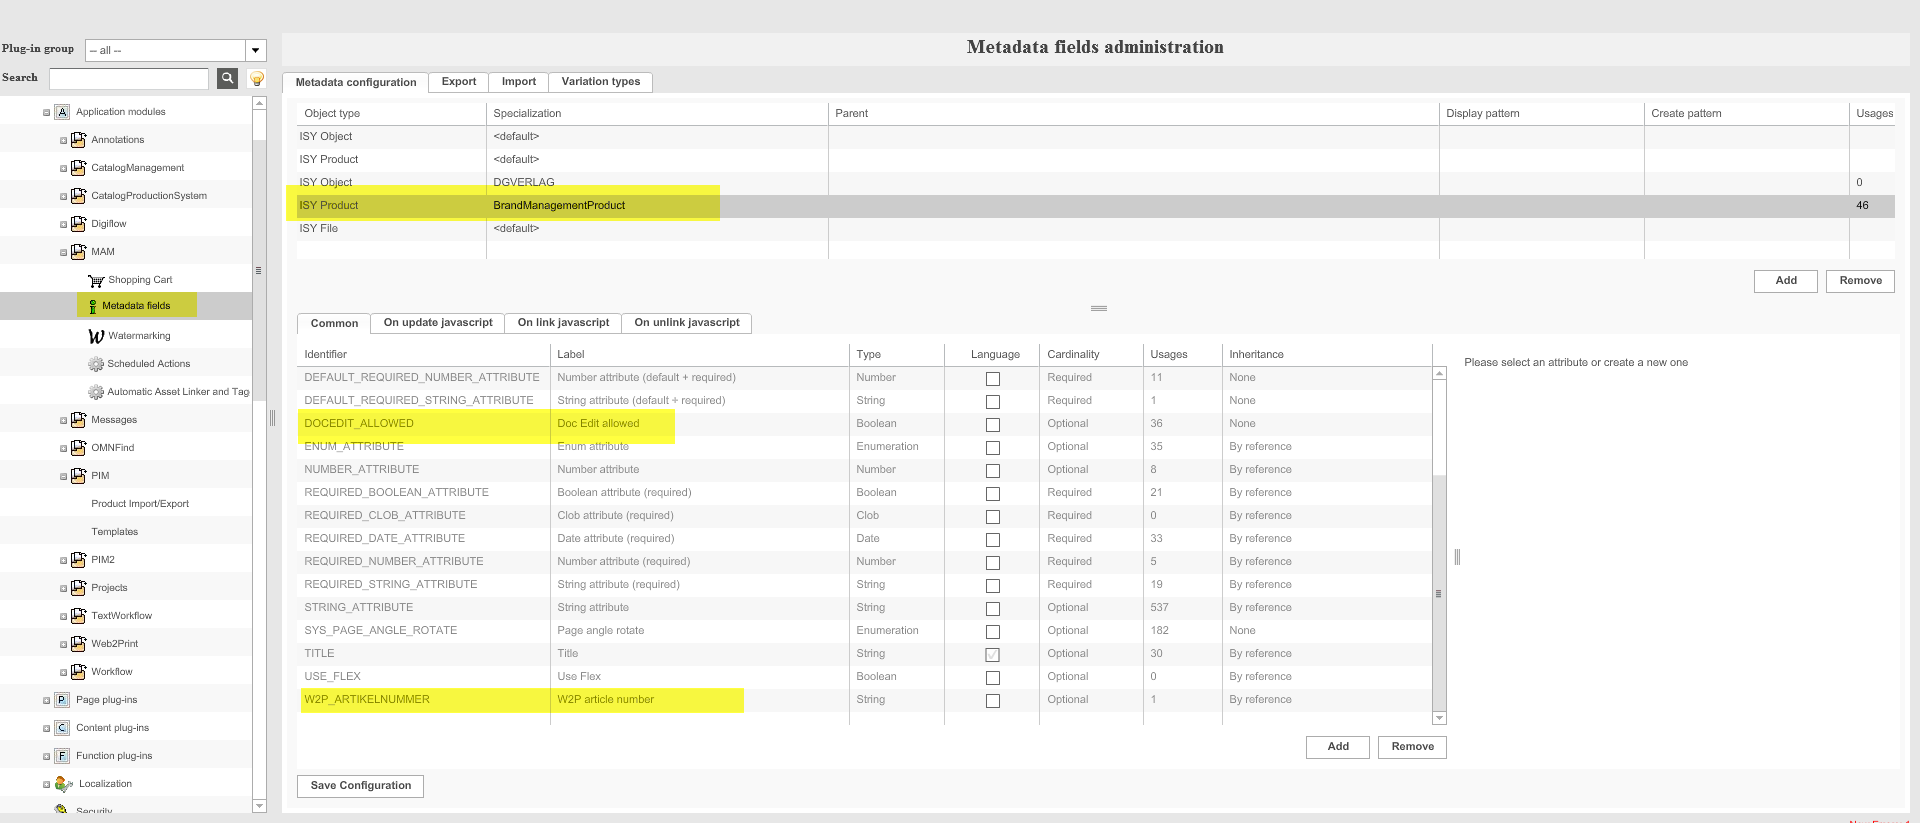This screenshot has width=1920, height=823.
Task: Click the CatalogProductionSystem module icon
Action: 78,196
